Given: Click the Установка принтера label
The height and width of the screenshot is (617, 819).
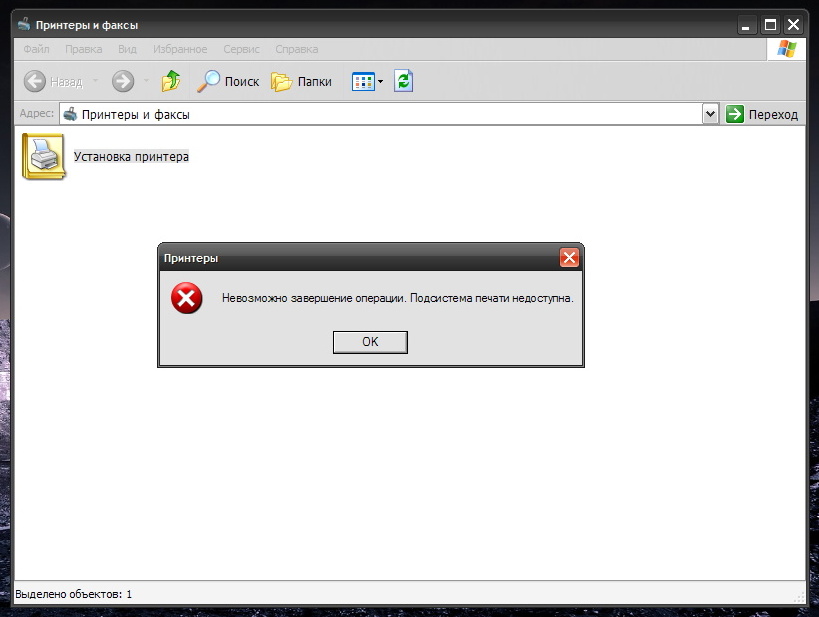Looking at the screenshot, I should click(131, 156).
